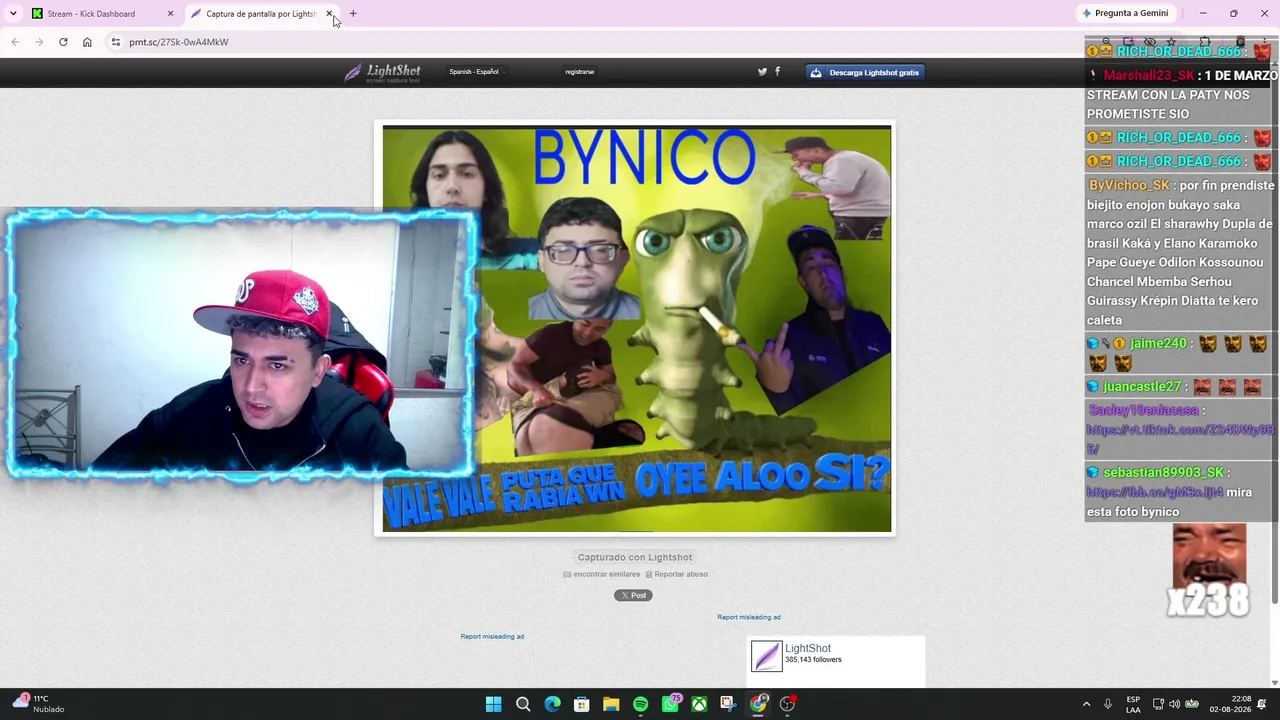This screenshot has width=1280, height=720.
Task: Click the X Post share button
Action: tap(633, 595)
